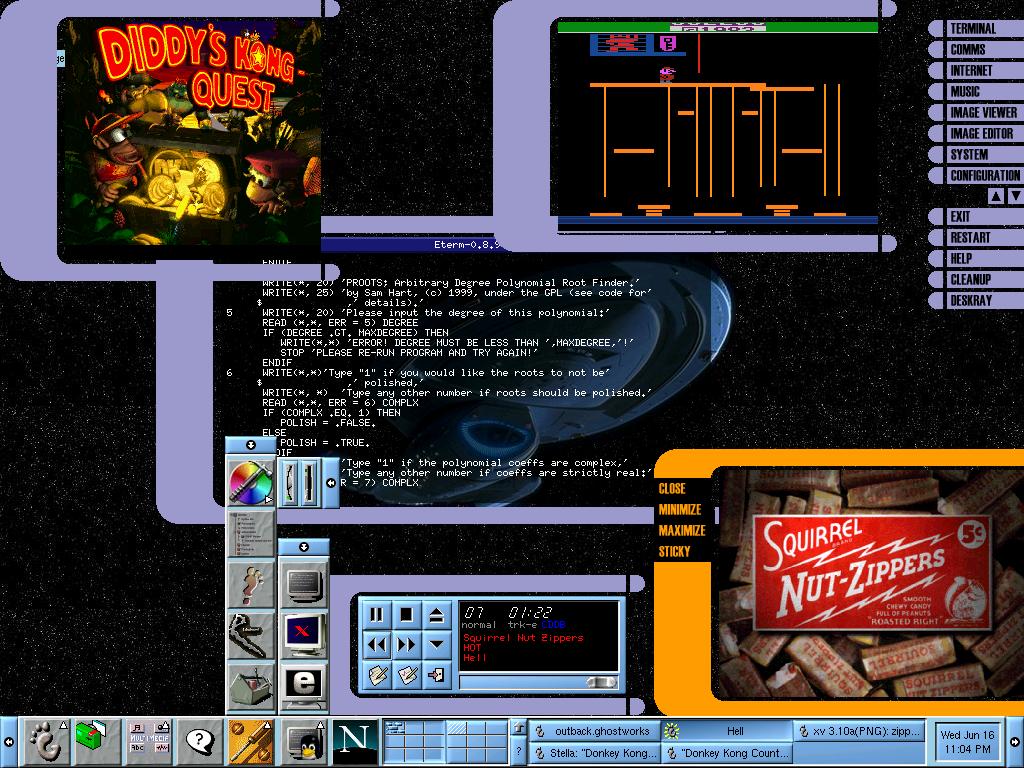
Task: Click the pager question mark button
Action: (x=519, y=751)
